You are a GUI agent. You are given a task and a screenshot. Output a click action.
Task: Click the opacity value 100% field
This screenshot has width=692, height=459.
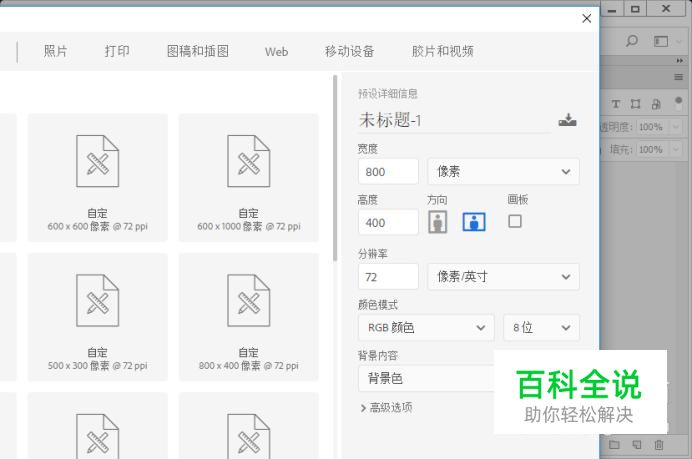tap(654, 127)
